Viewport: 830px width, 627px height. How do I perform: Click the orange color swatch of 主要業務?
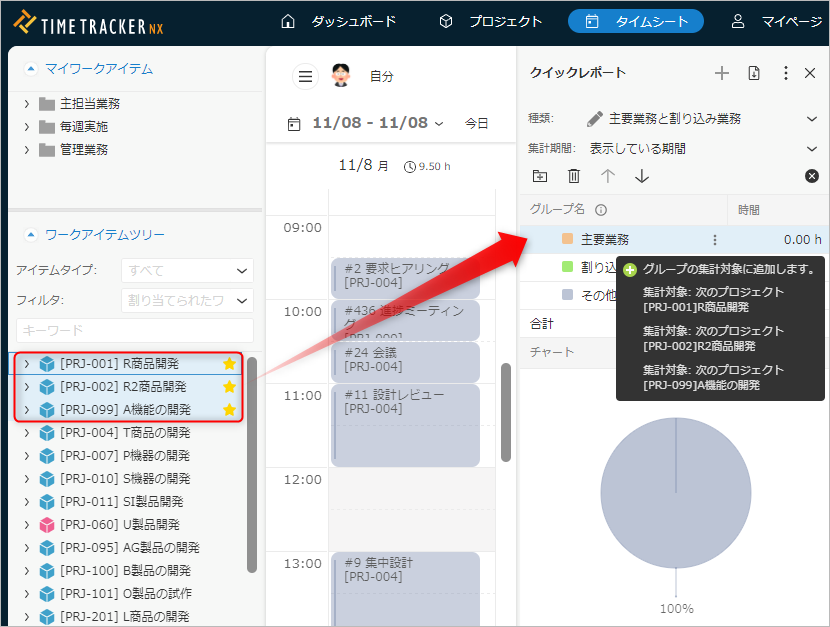coord(567,239)
